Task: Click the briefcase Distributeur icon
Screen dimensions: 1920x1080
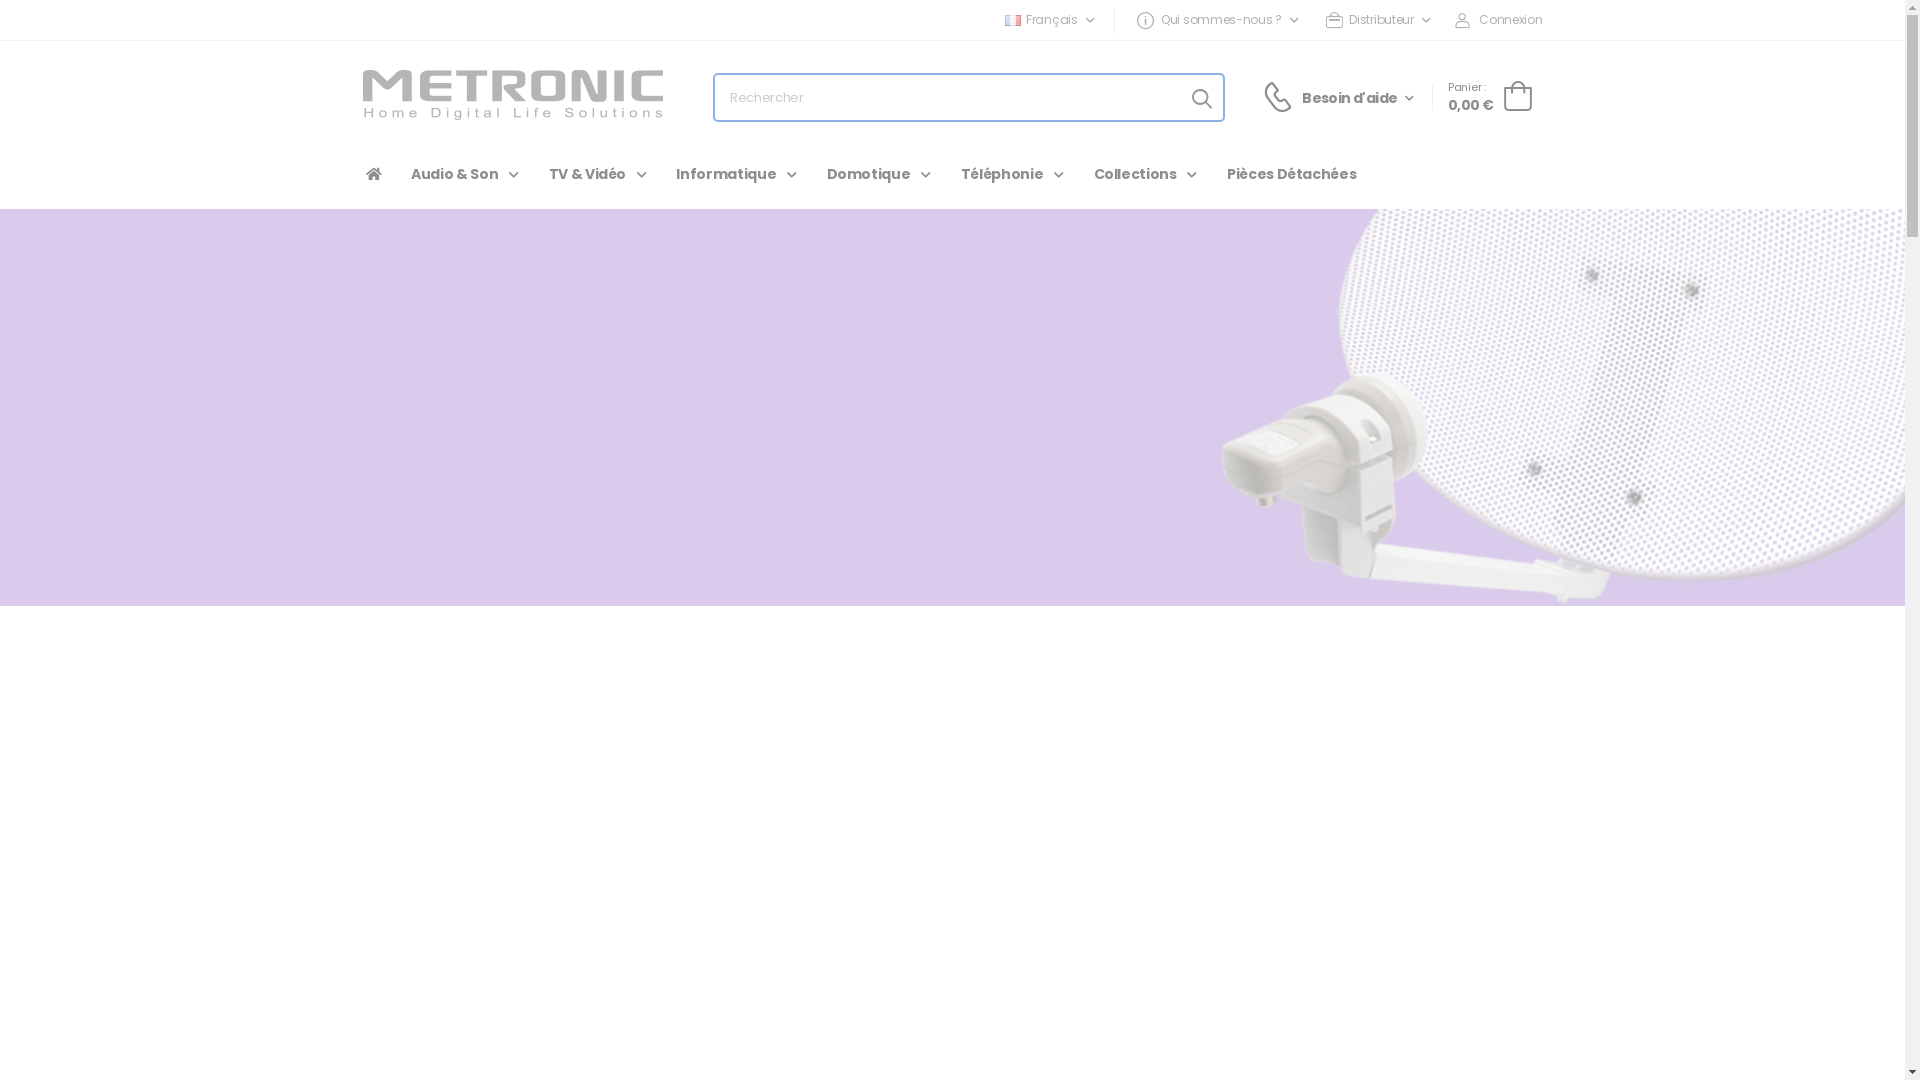Action: tap(1334, 20)
